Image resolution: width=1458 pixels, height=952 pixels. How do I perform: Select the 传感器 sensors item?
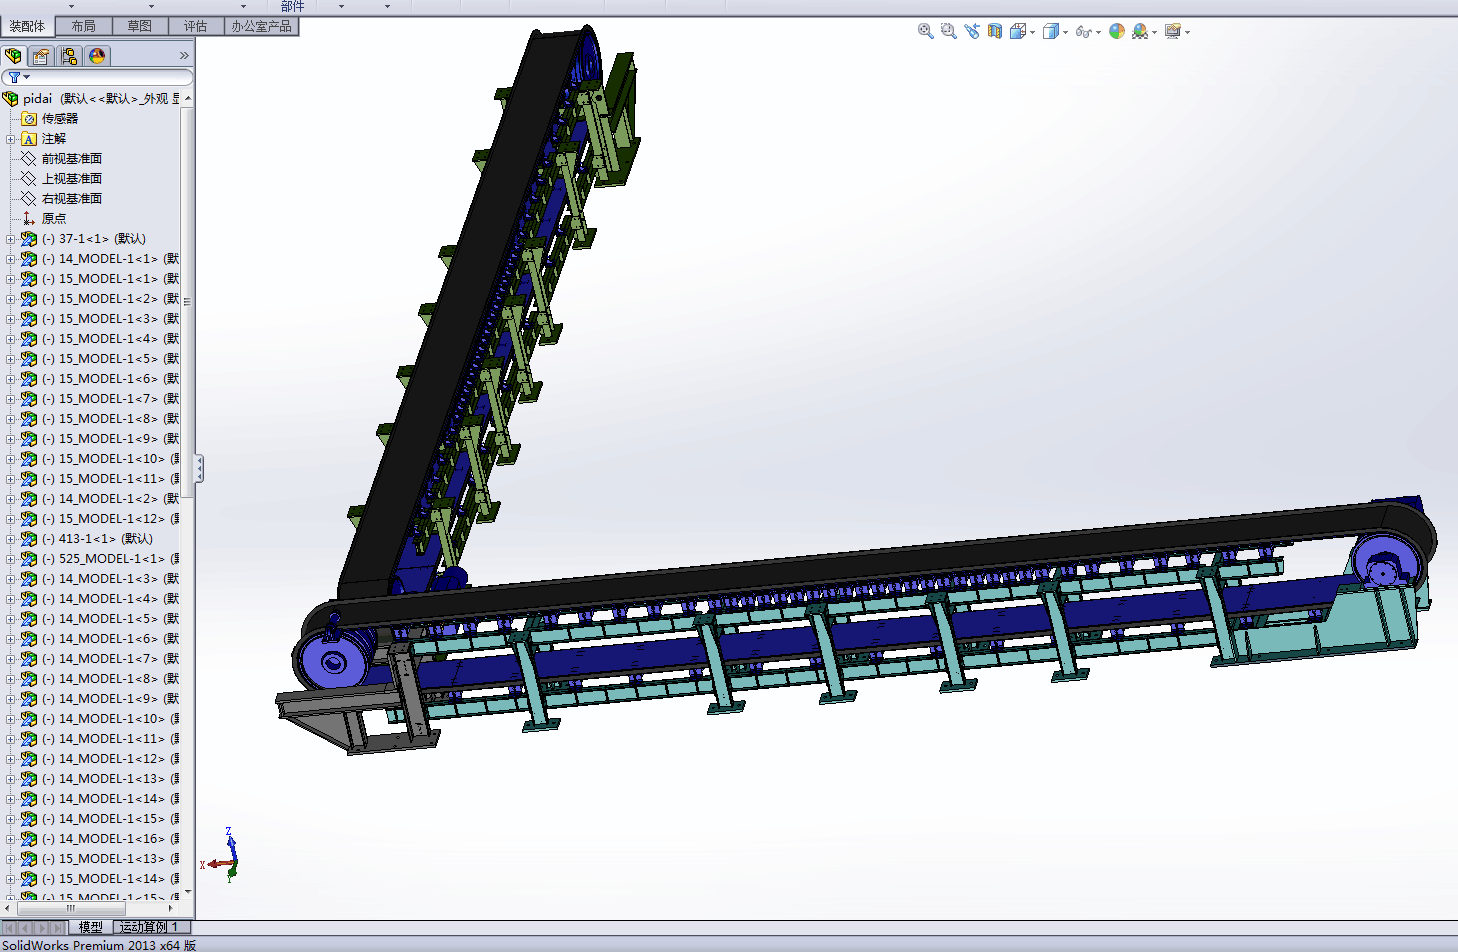coord(50,118)
